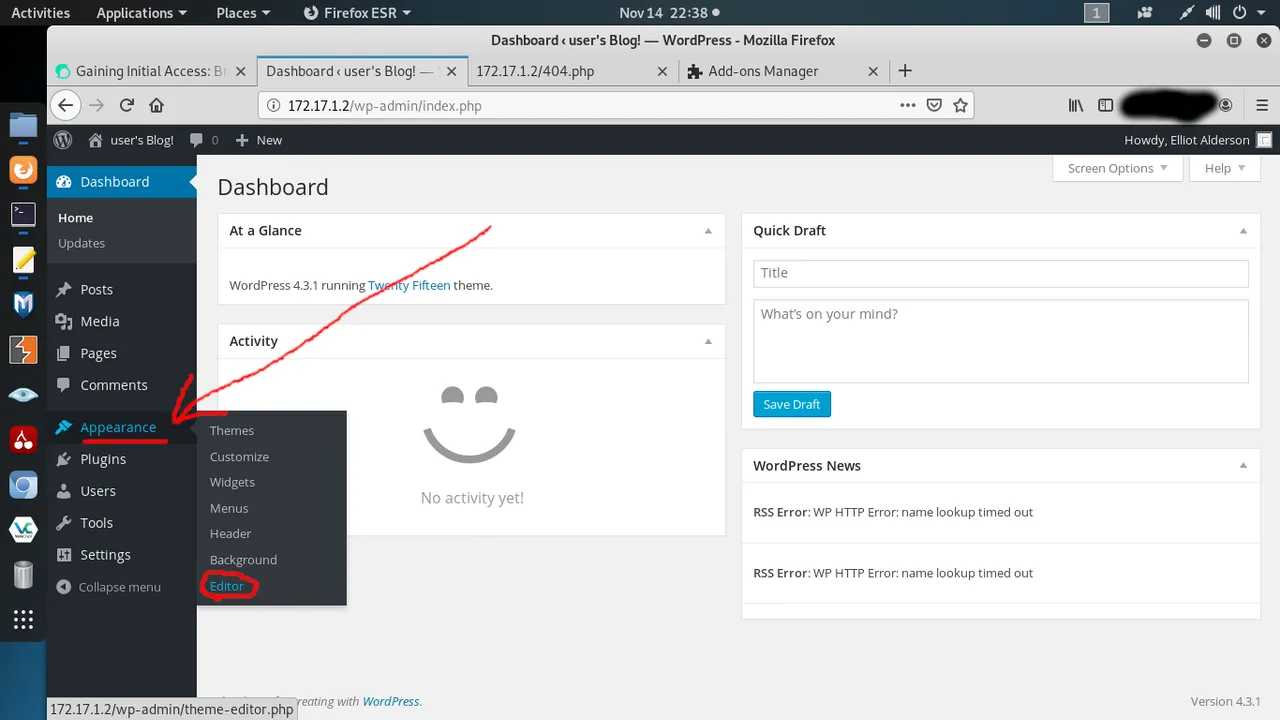Select Background in Appearance submenu
The width and height of the screenshot is (1280, 720).
tap(243, 560)
